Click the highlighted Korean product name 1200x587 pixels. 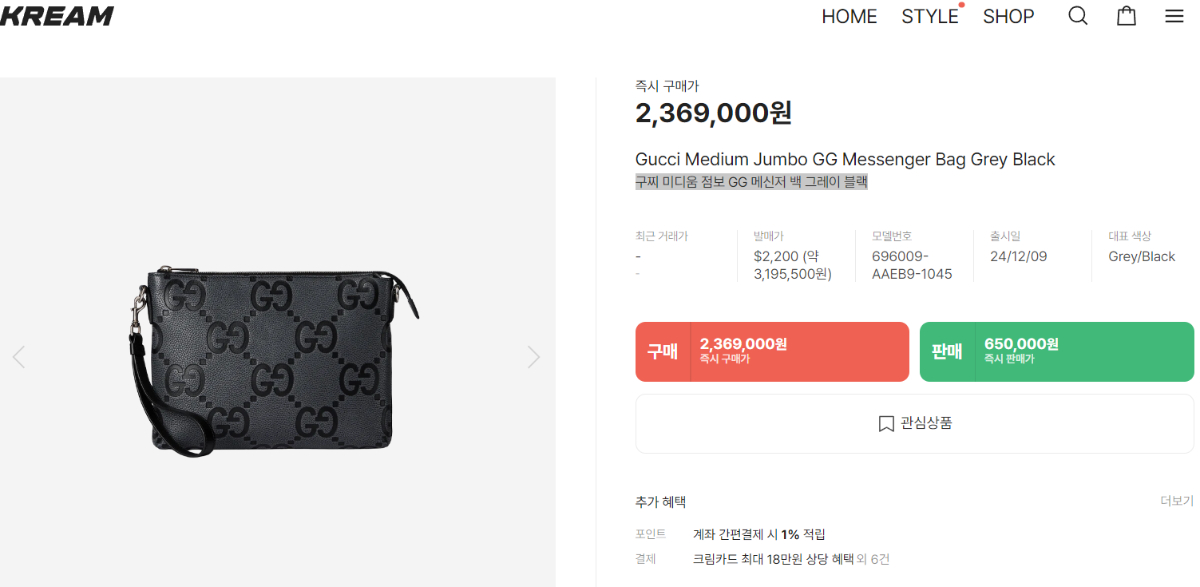(x=751, y=182)
